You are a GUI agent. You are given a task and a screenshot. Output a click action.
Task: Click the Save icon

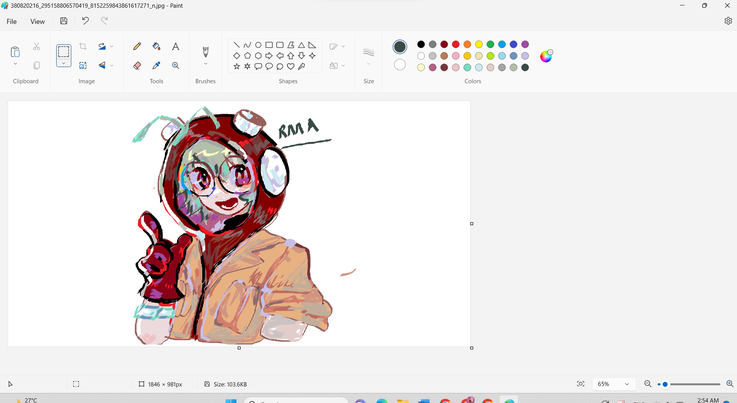(63, 21)
